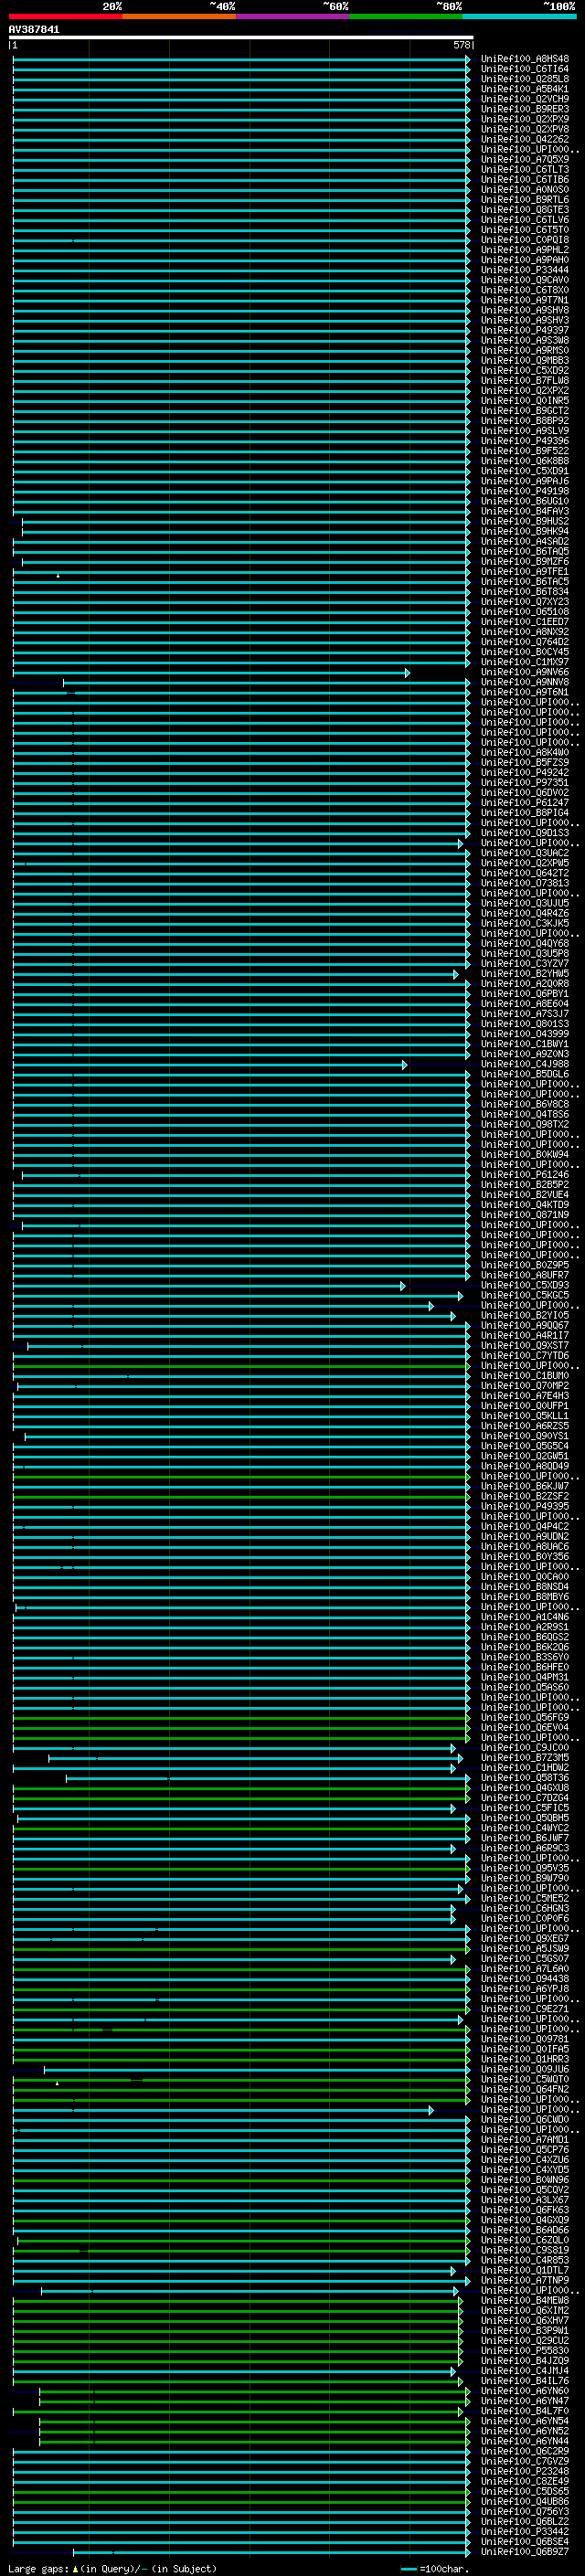The height and width of the screenshot is (2576, 585).
Task: Select label UniRef100_O73813
Action: [x=525, y=883]
